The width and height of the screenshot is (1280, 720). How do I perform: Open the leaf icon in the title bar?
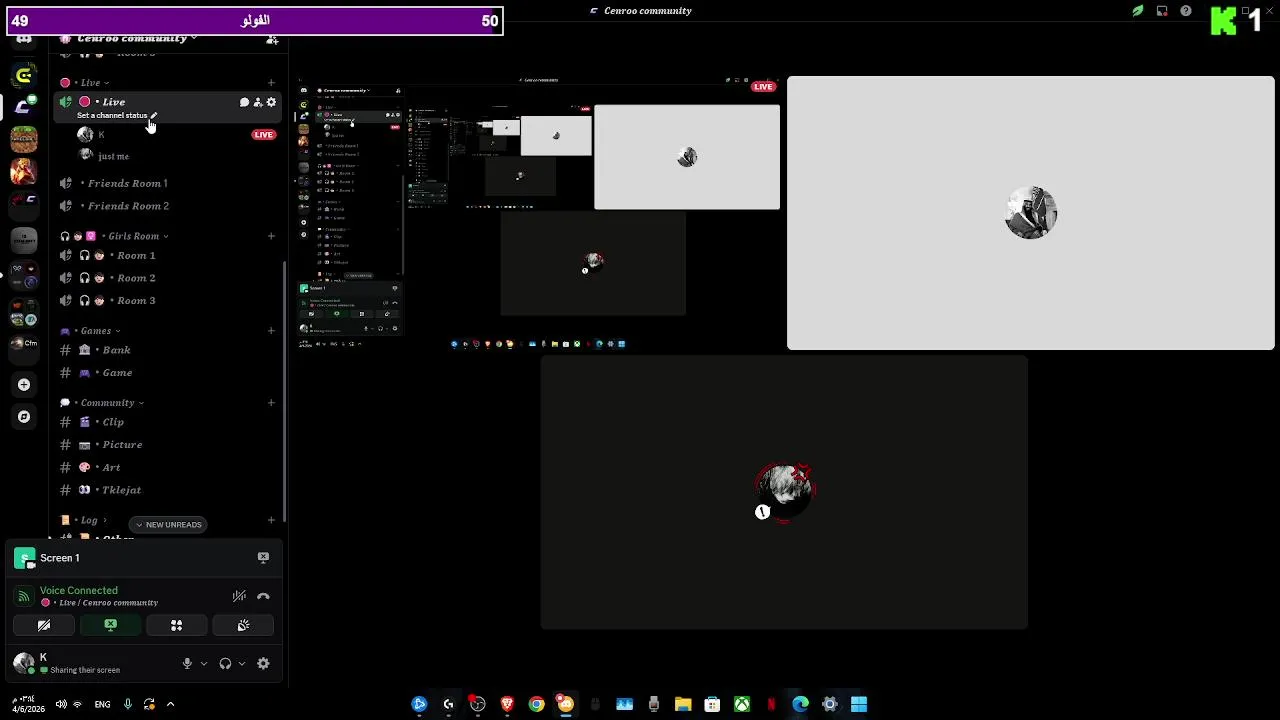pyautogui.click(x=1138, y=11)
